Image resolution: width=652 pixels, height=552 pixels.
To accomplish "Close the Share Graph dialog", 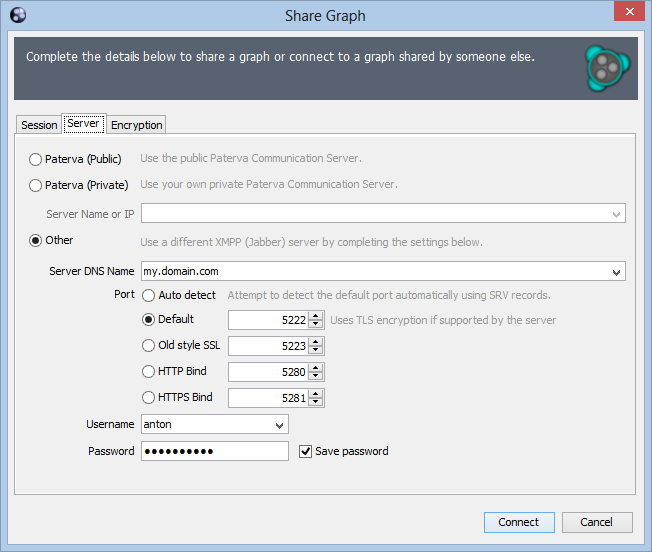I will pyautogui.click(x=630, y=11).
